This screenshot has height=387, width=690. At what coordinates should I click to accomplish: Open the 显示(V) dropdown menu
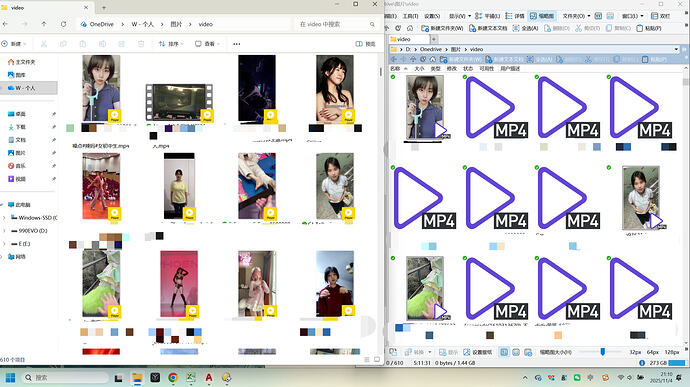tap(460, 16)
